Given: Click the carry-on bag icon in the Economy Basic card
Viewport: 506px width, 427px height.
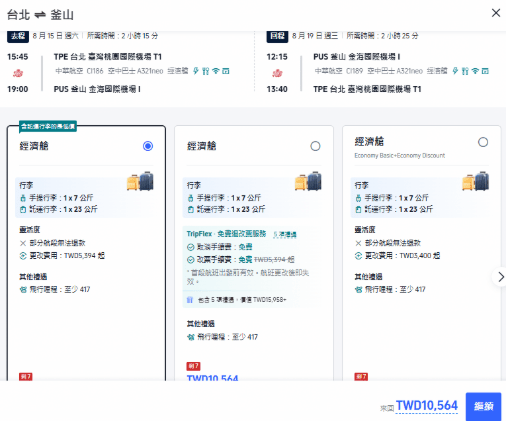Looking at the screenshot, I should [x=358, y=198].
